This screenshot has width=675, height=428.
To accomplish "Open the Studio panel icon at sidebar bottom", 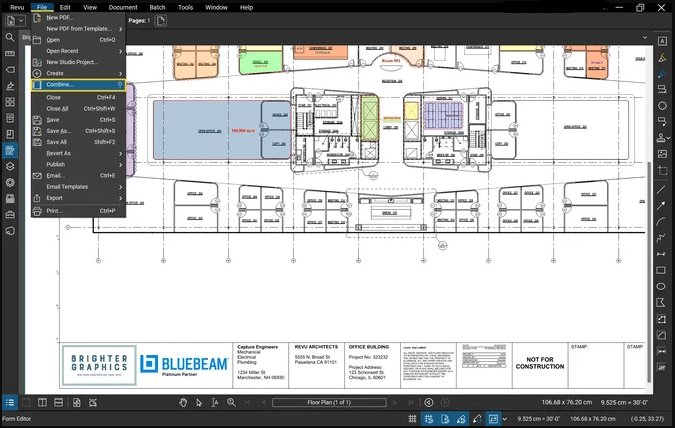I will pyautogui.click(x=10, y=231).
